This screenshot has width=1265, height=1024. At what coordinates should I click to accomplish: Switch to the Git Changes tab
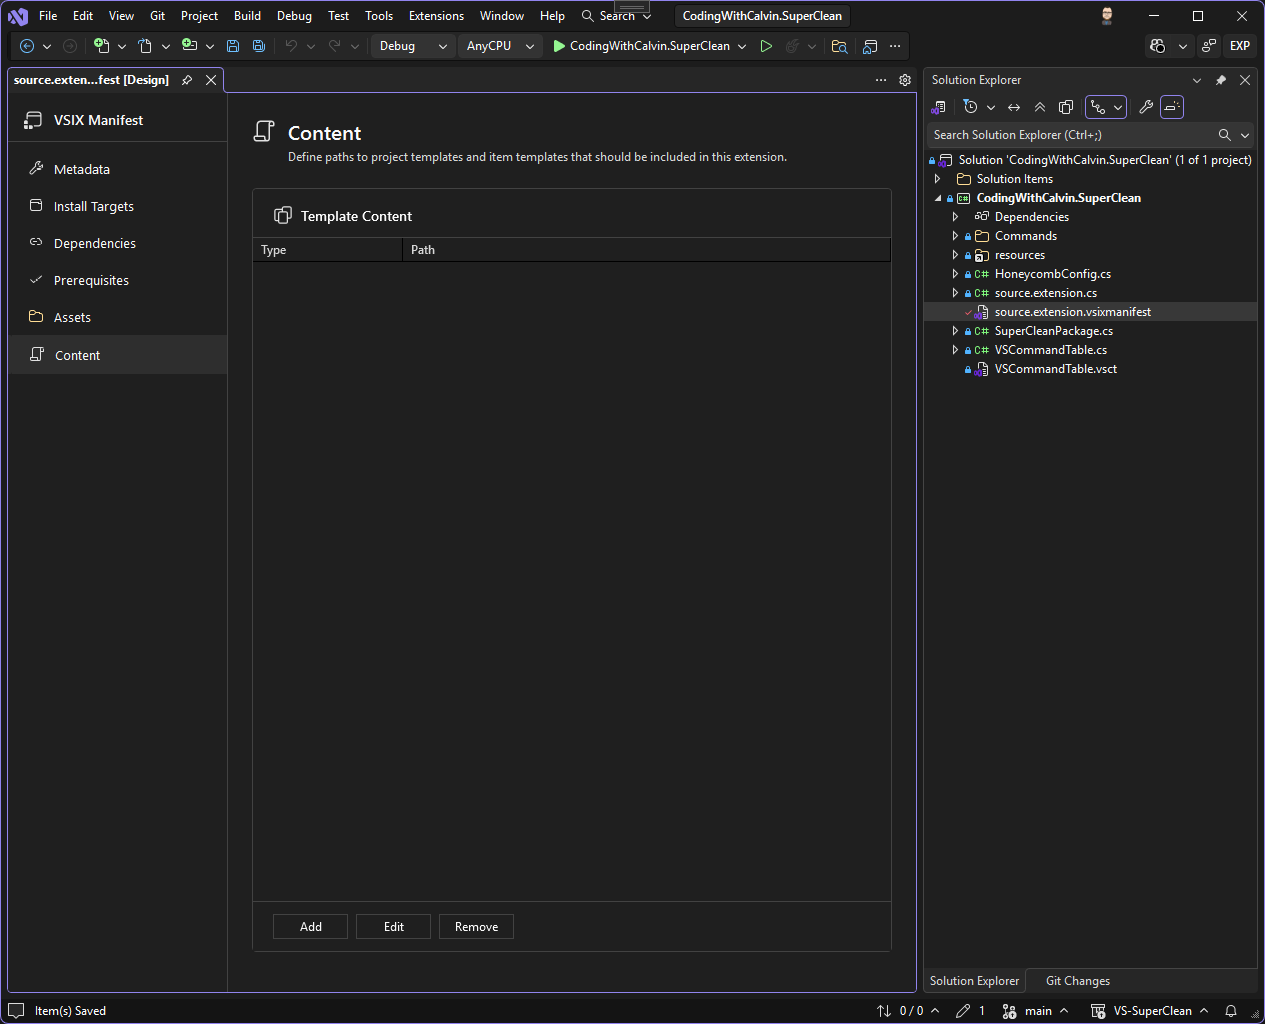pos(1077,981)
